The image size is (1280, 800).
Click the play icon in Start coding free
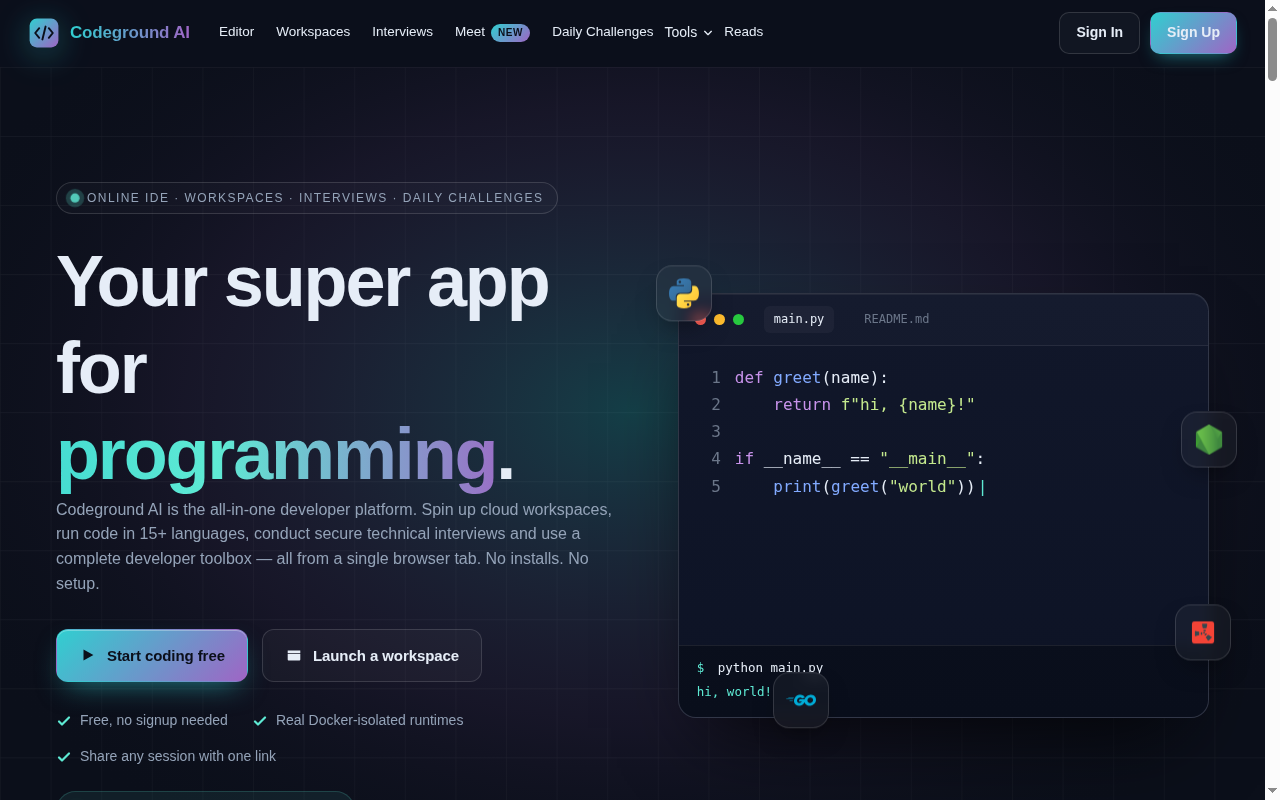click(x=88, y=655)
